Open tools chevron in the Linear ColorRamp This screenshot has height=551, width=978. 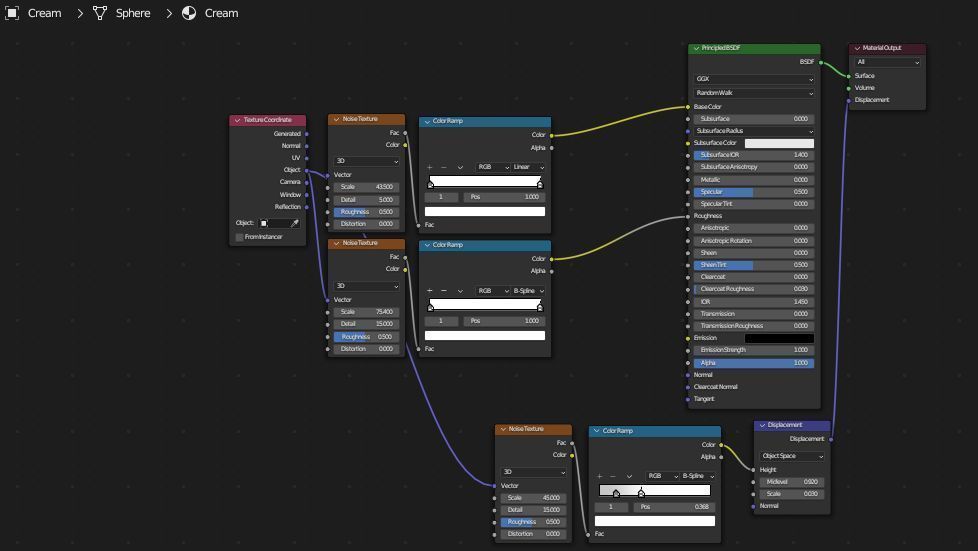click(x=460, y=167)
